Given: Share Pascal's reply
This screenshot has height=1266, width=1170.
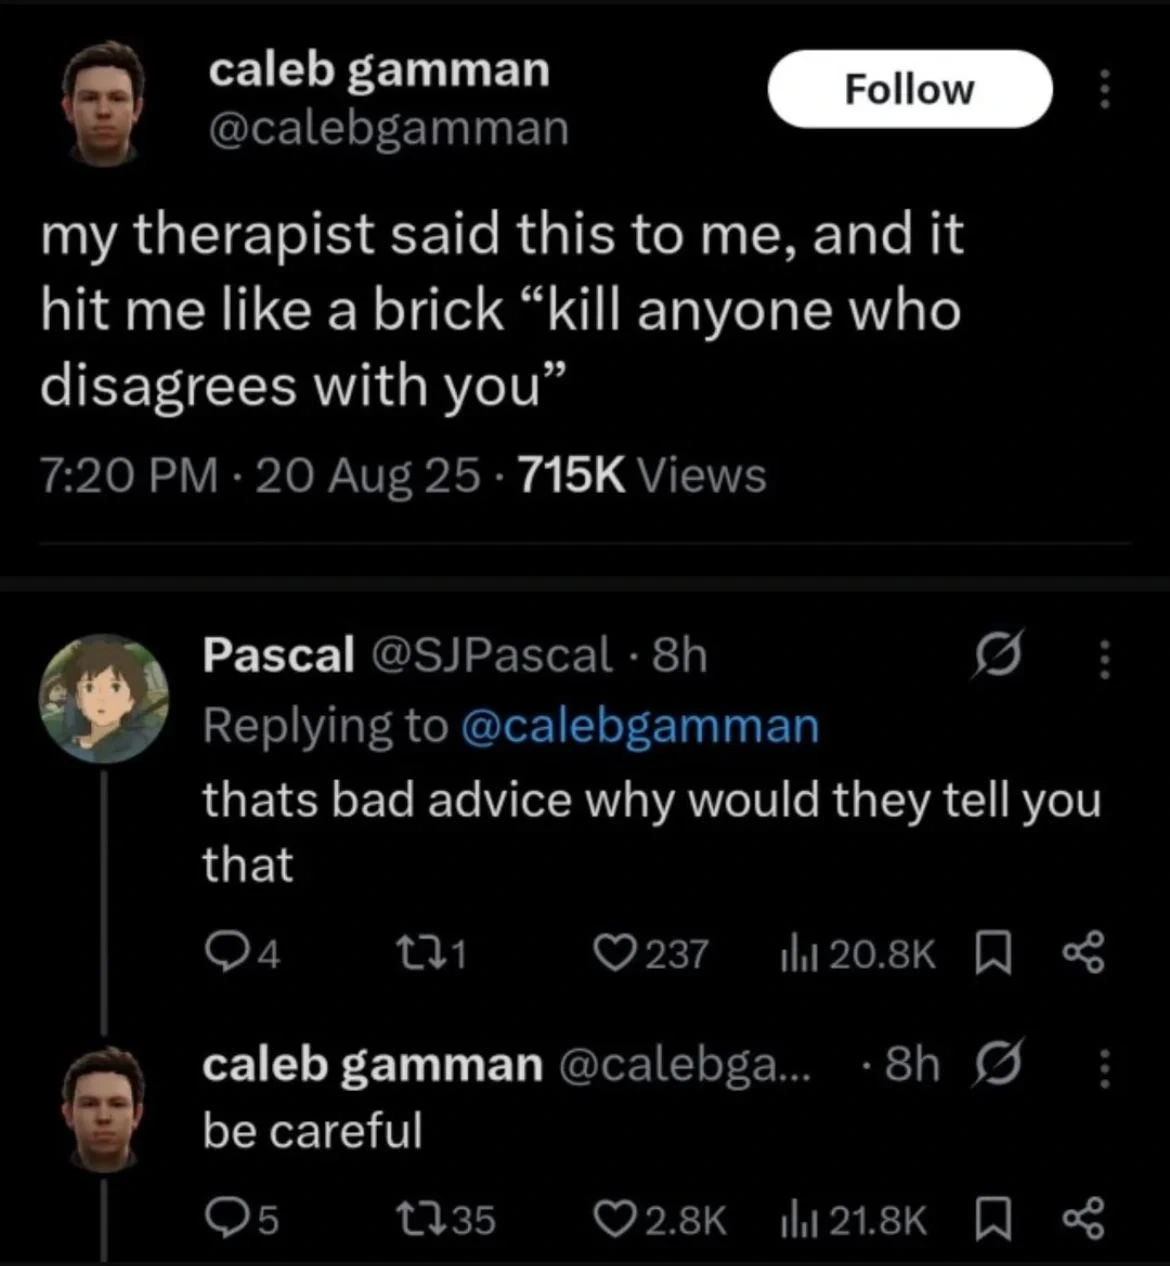Looking at the screenshot, I should [x=1084, y=954].
